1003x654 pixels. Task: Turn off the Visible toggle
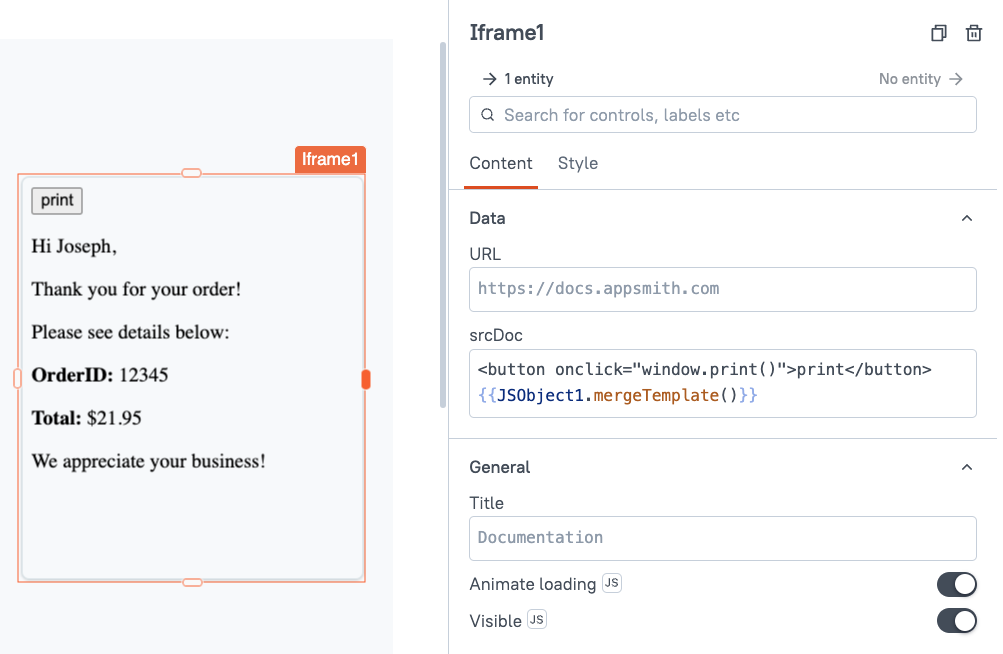point(956,620)
